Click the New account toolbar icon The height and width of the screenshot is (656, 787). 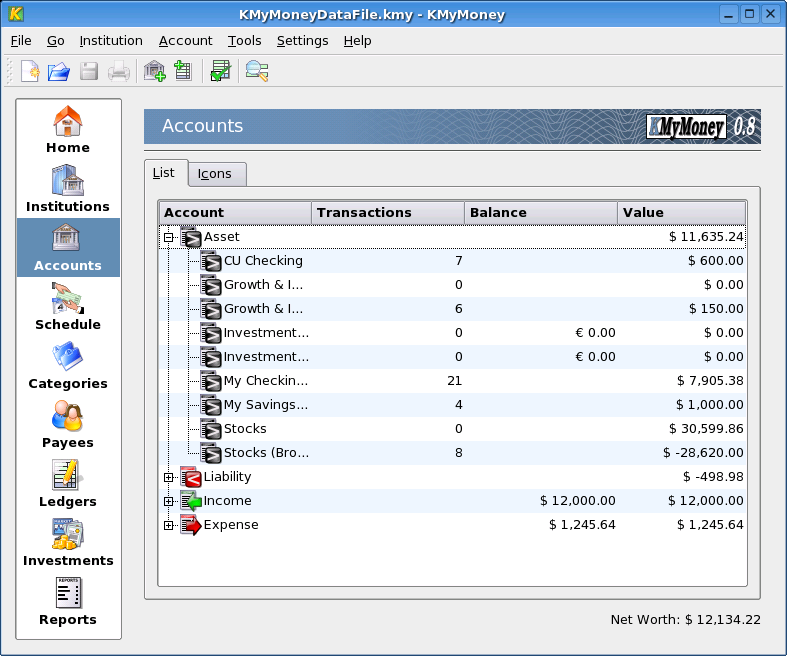pyautogui.click(x=183, y=70)
